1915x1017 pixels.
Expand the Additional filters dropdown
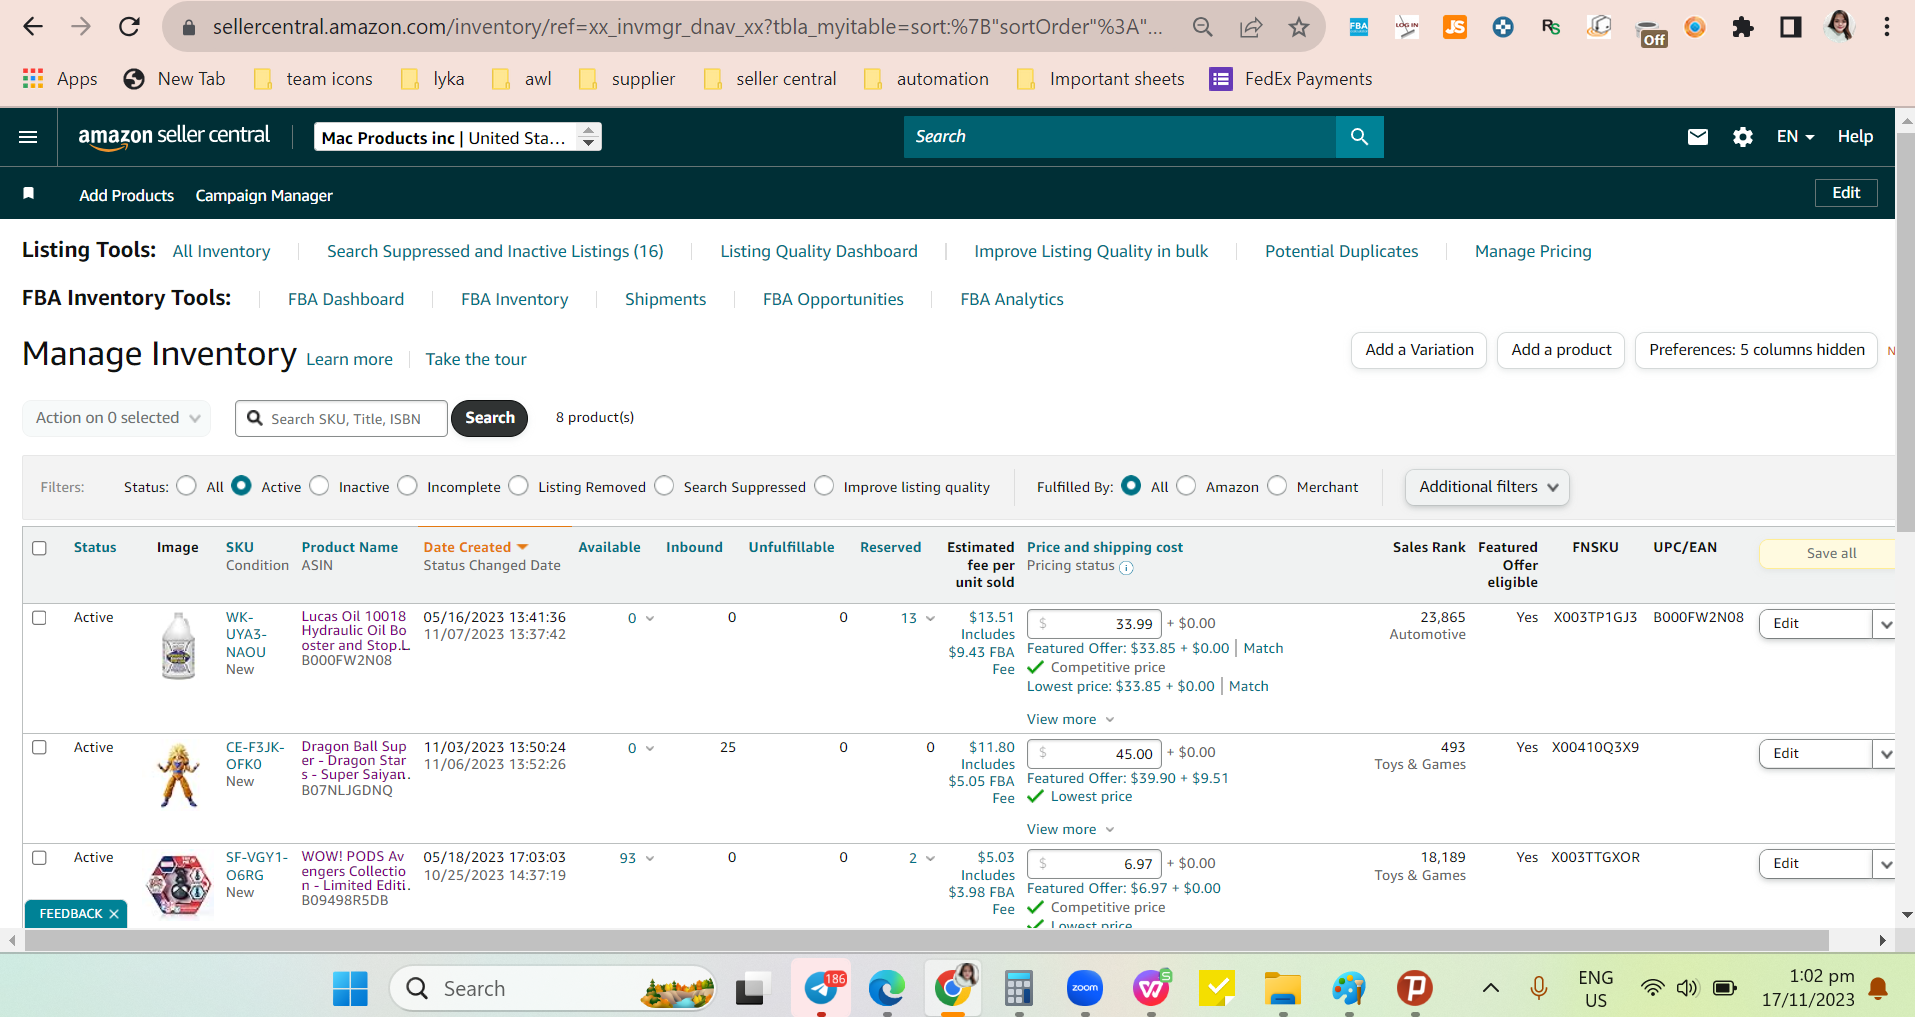1487,487
